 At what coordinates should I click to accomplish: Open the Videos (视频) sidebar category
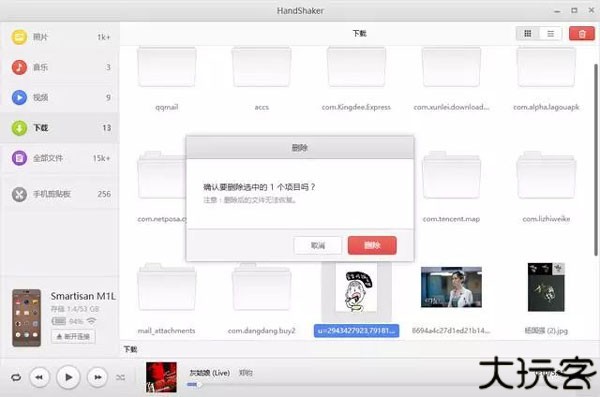pyautogui.click(x=60, y=98)
